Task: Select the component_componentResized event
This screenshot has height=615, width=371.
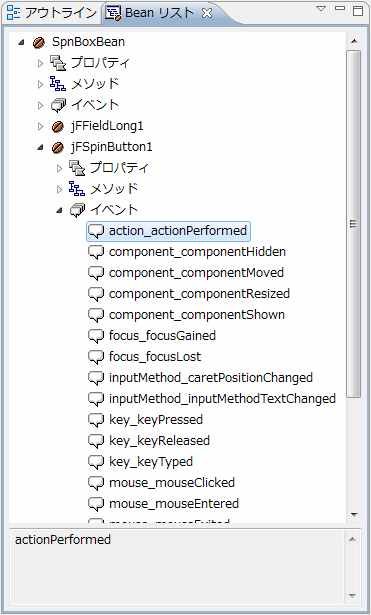Action: (x=199, y=294)
